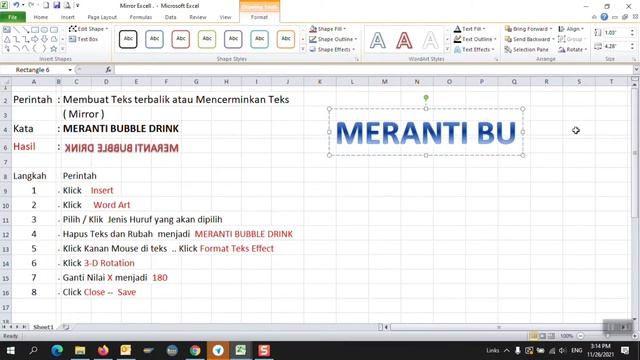Open the Text Effects dropdown
This screenshot has height=360, width=640.
click(474, 49)
